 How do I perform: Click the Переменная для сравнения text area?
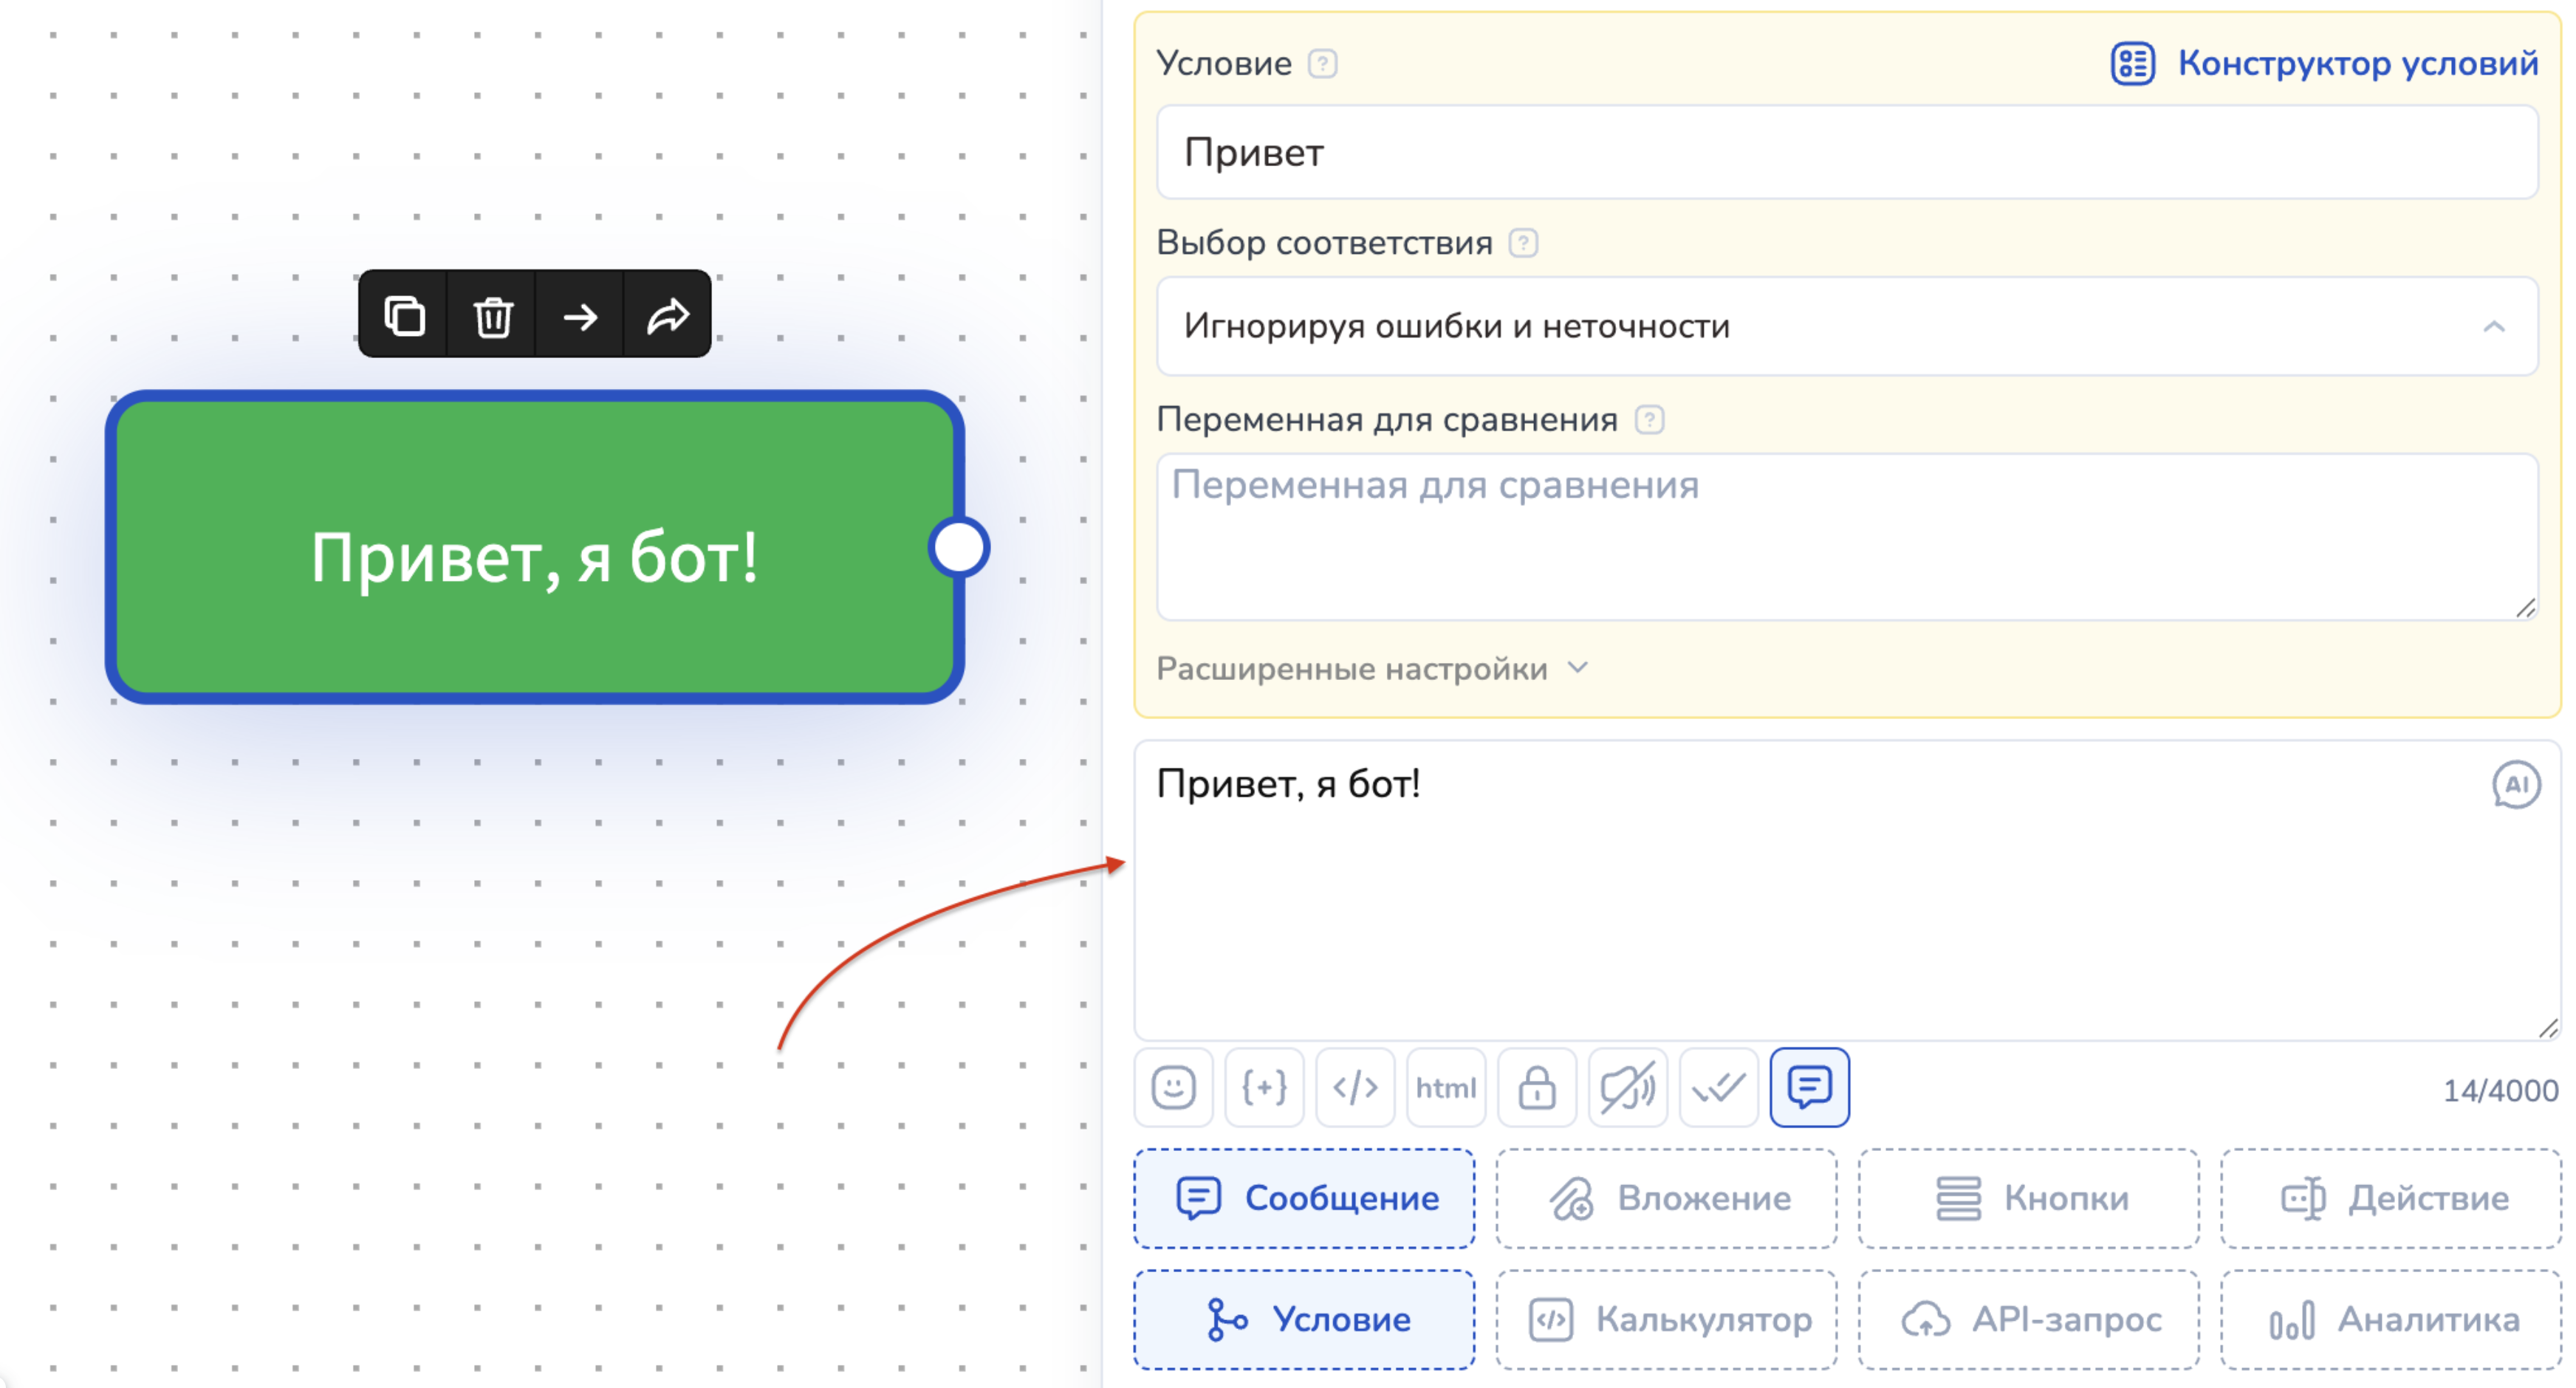(x=1846, y=537)
